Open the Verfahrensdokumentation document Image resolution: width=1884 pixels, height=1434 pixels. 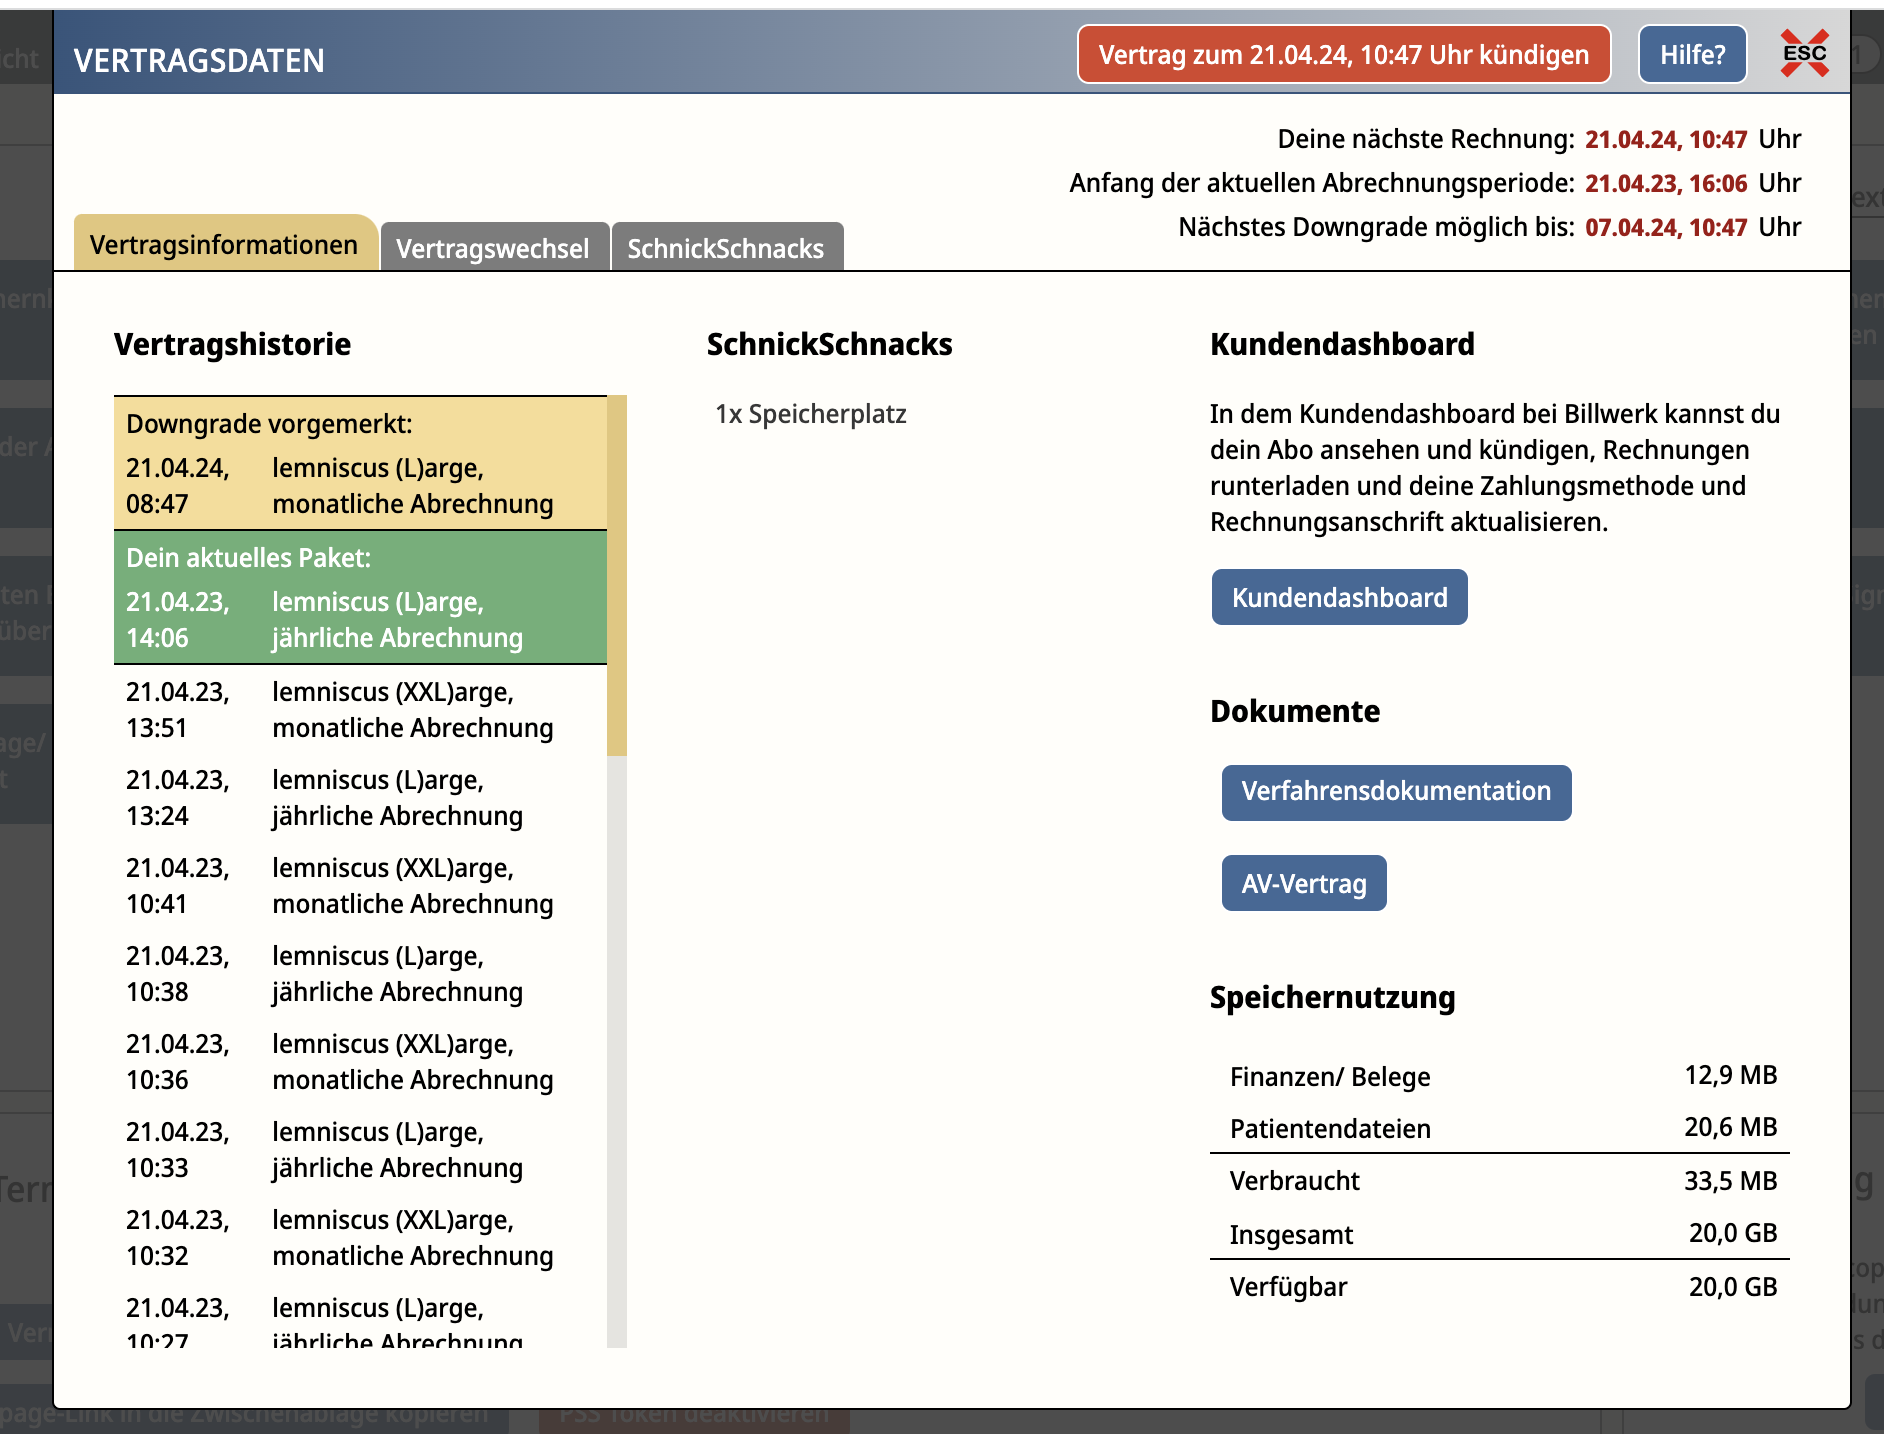click(1396, 792)
